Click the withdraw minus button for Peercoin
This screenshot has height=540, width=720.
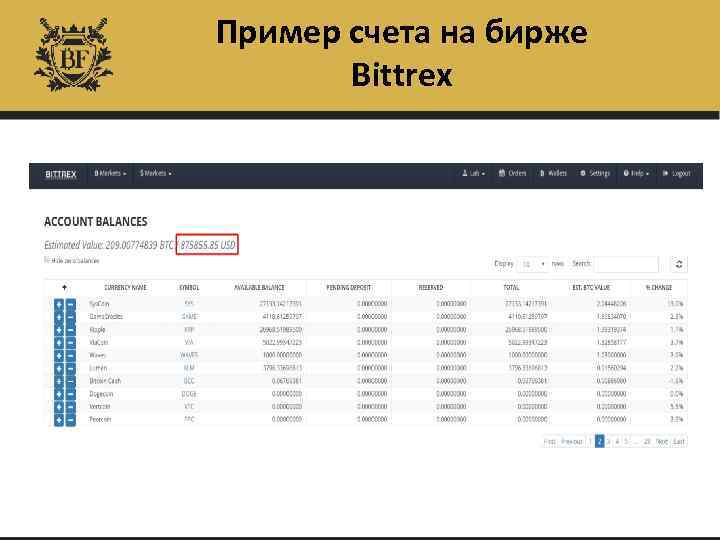point(71,420)
